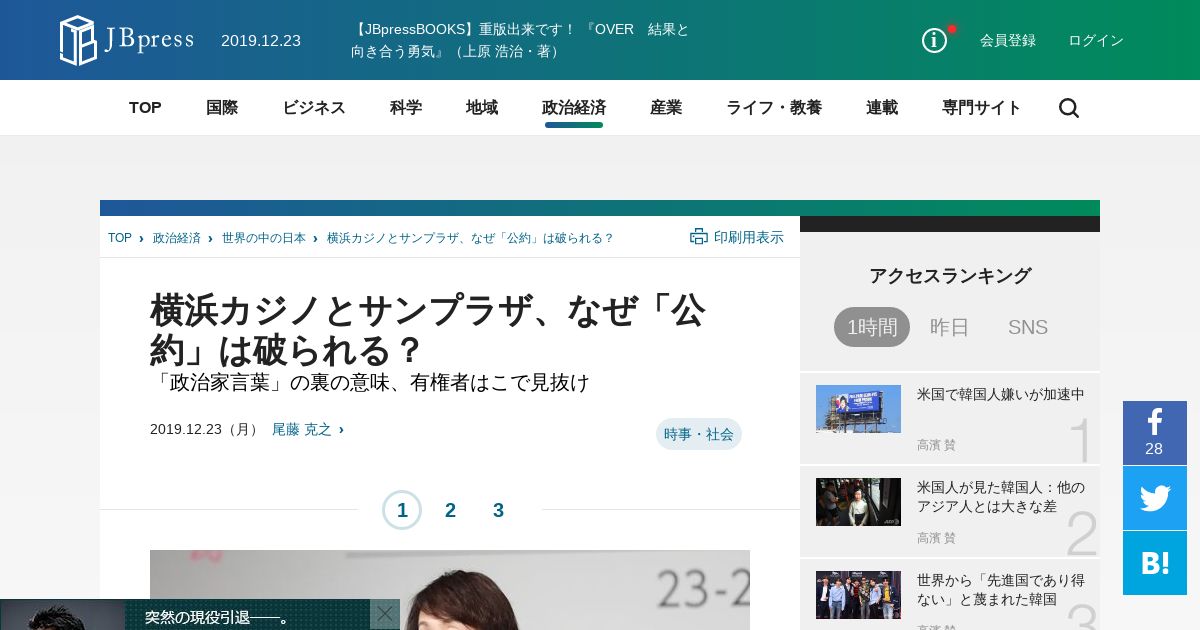Click TOP in the breadcrumb
Screen dimensions: 1200x630
click(x=120, y=238)
